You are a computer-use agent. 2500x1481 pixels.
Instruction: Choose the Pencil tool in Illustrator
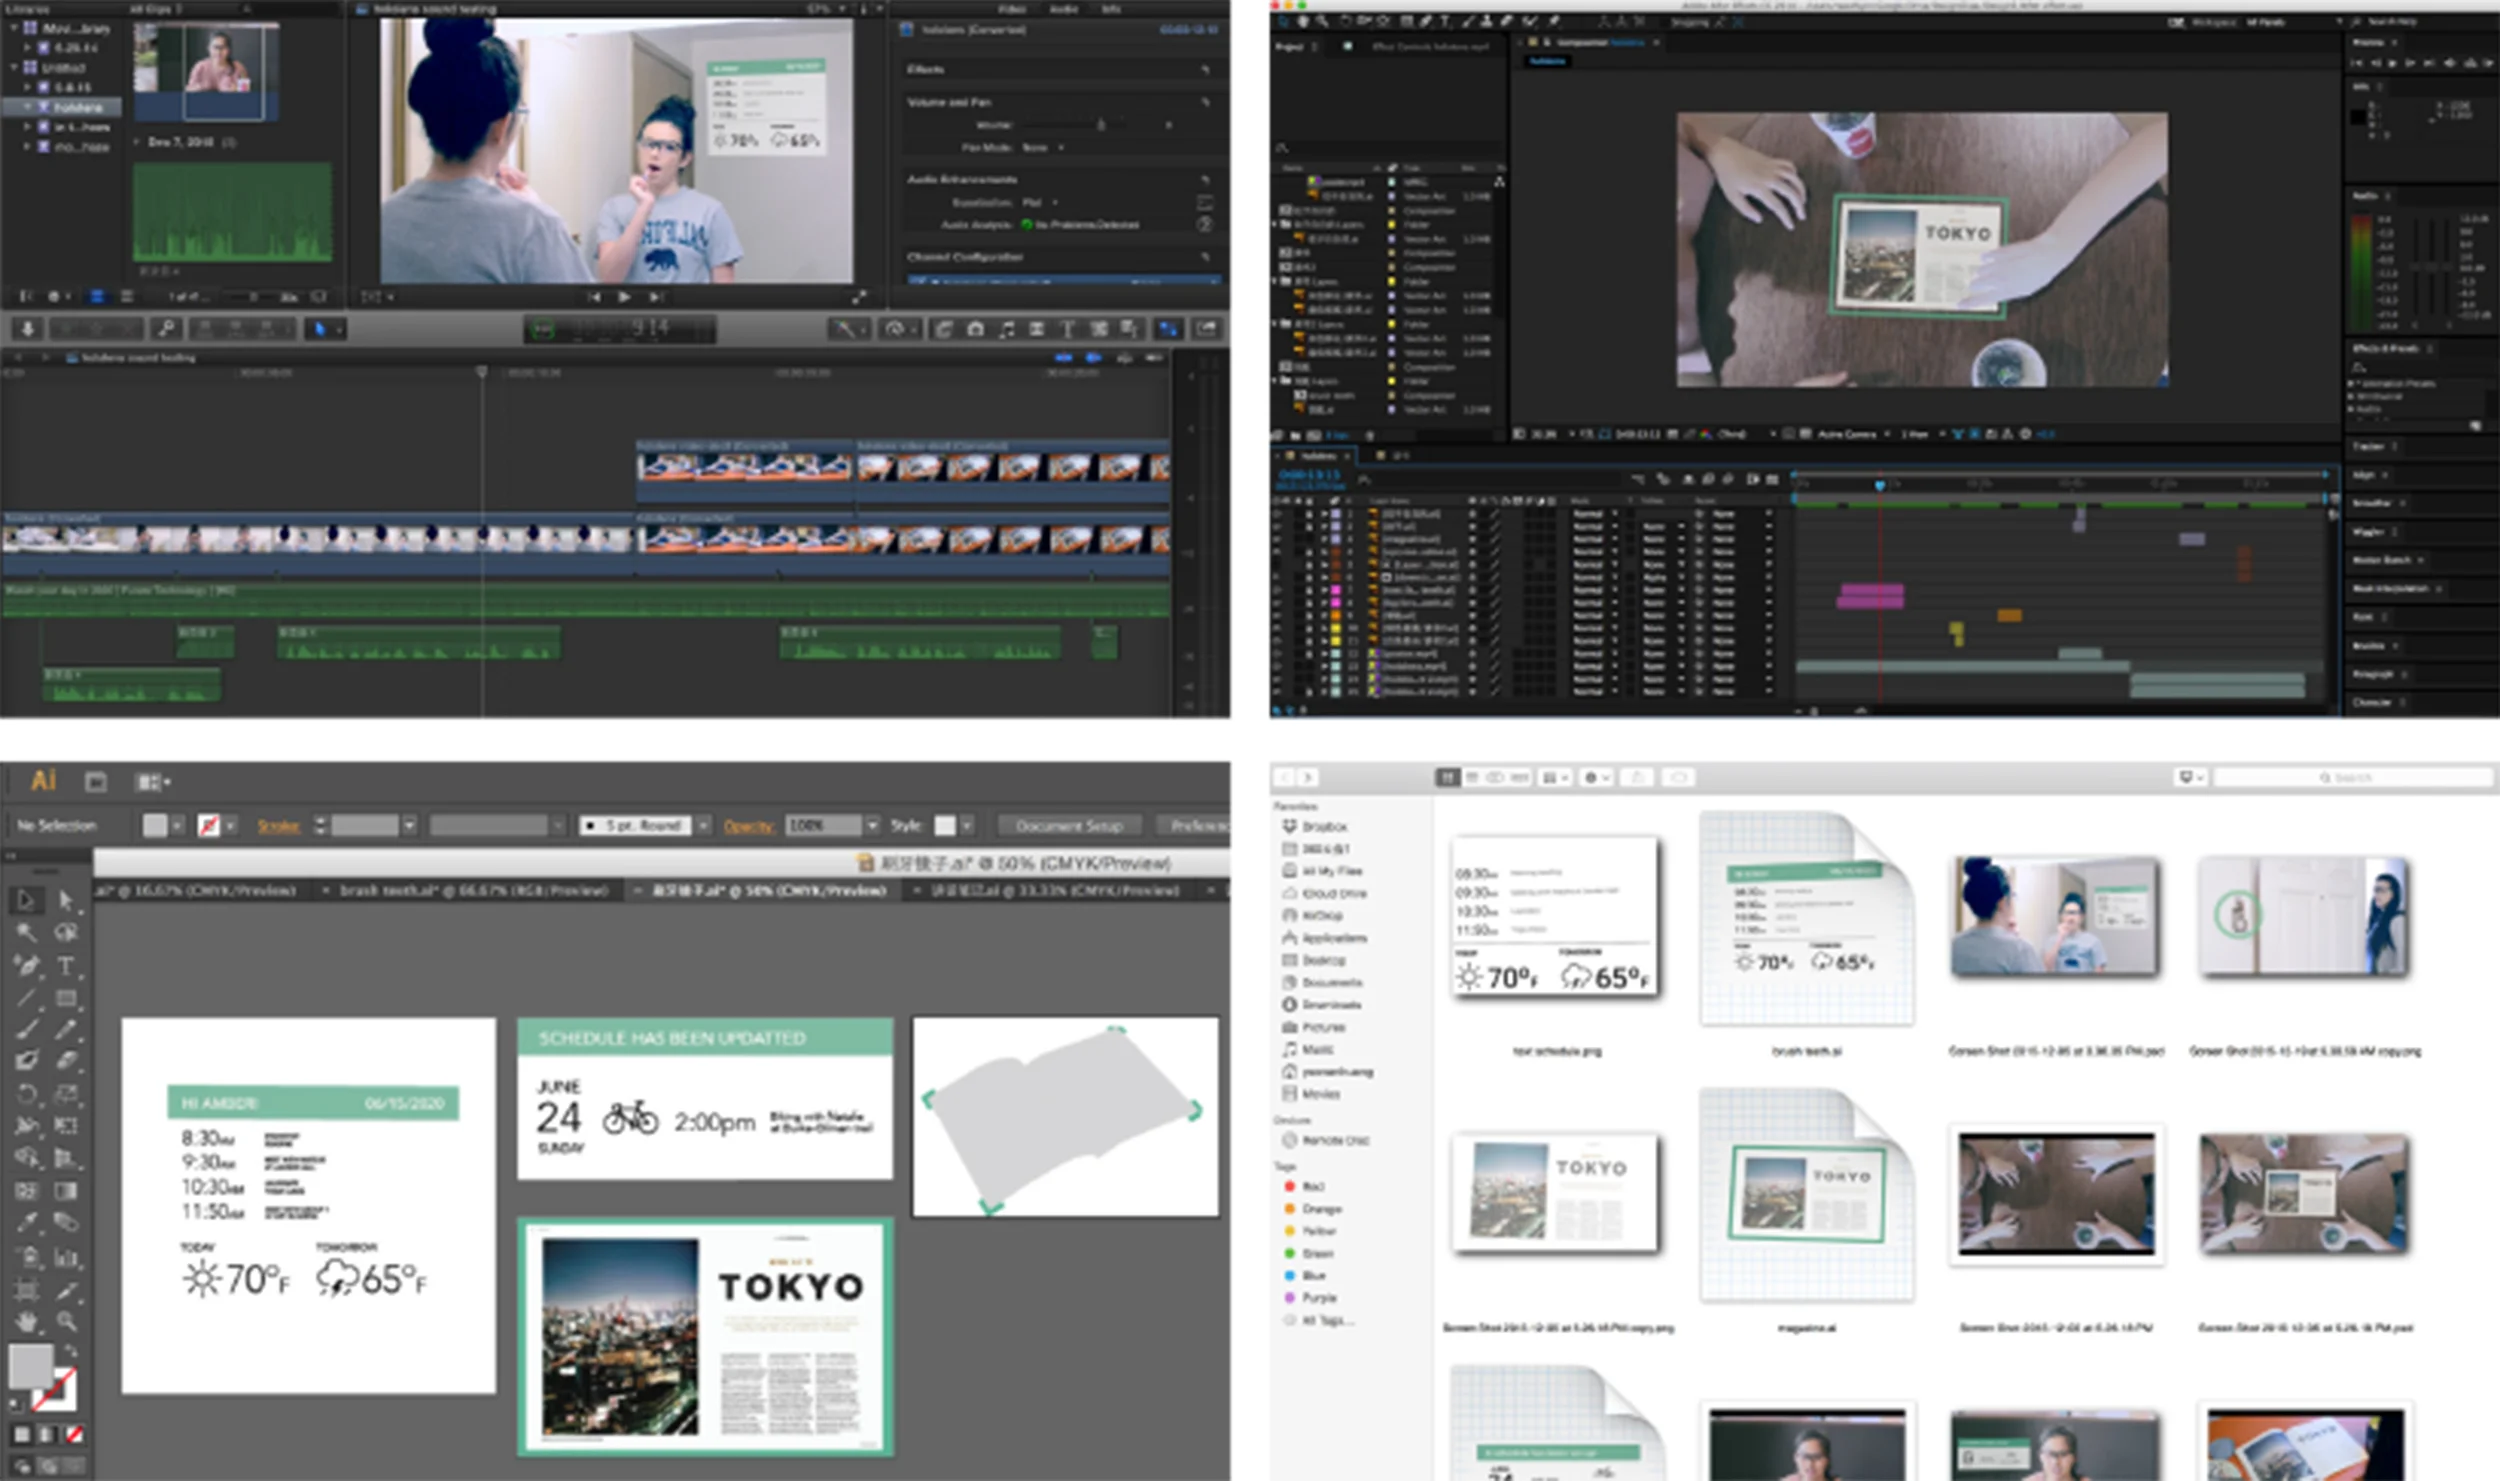[x=66, y=1029]
